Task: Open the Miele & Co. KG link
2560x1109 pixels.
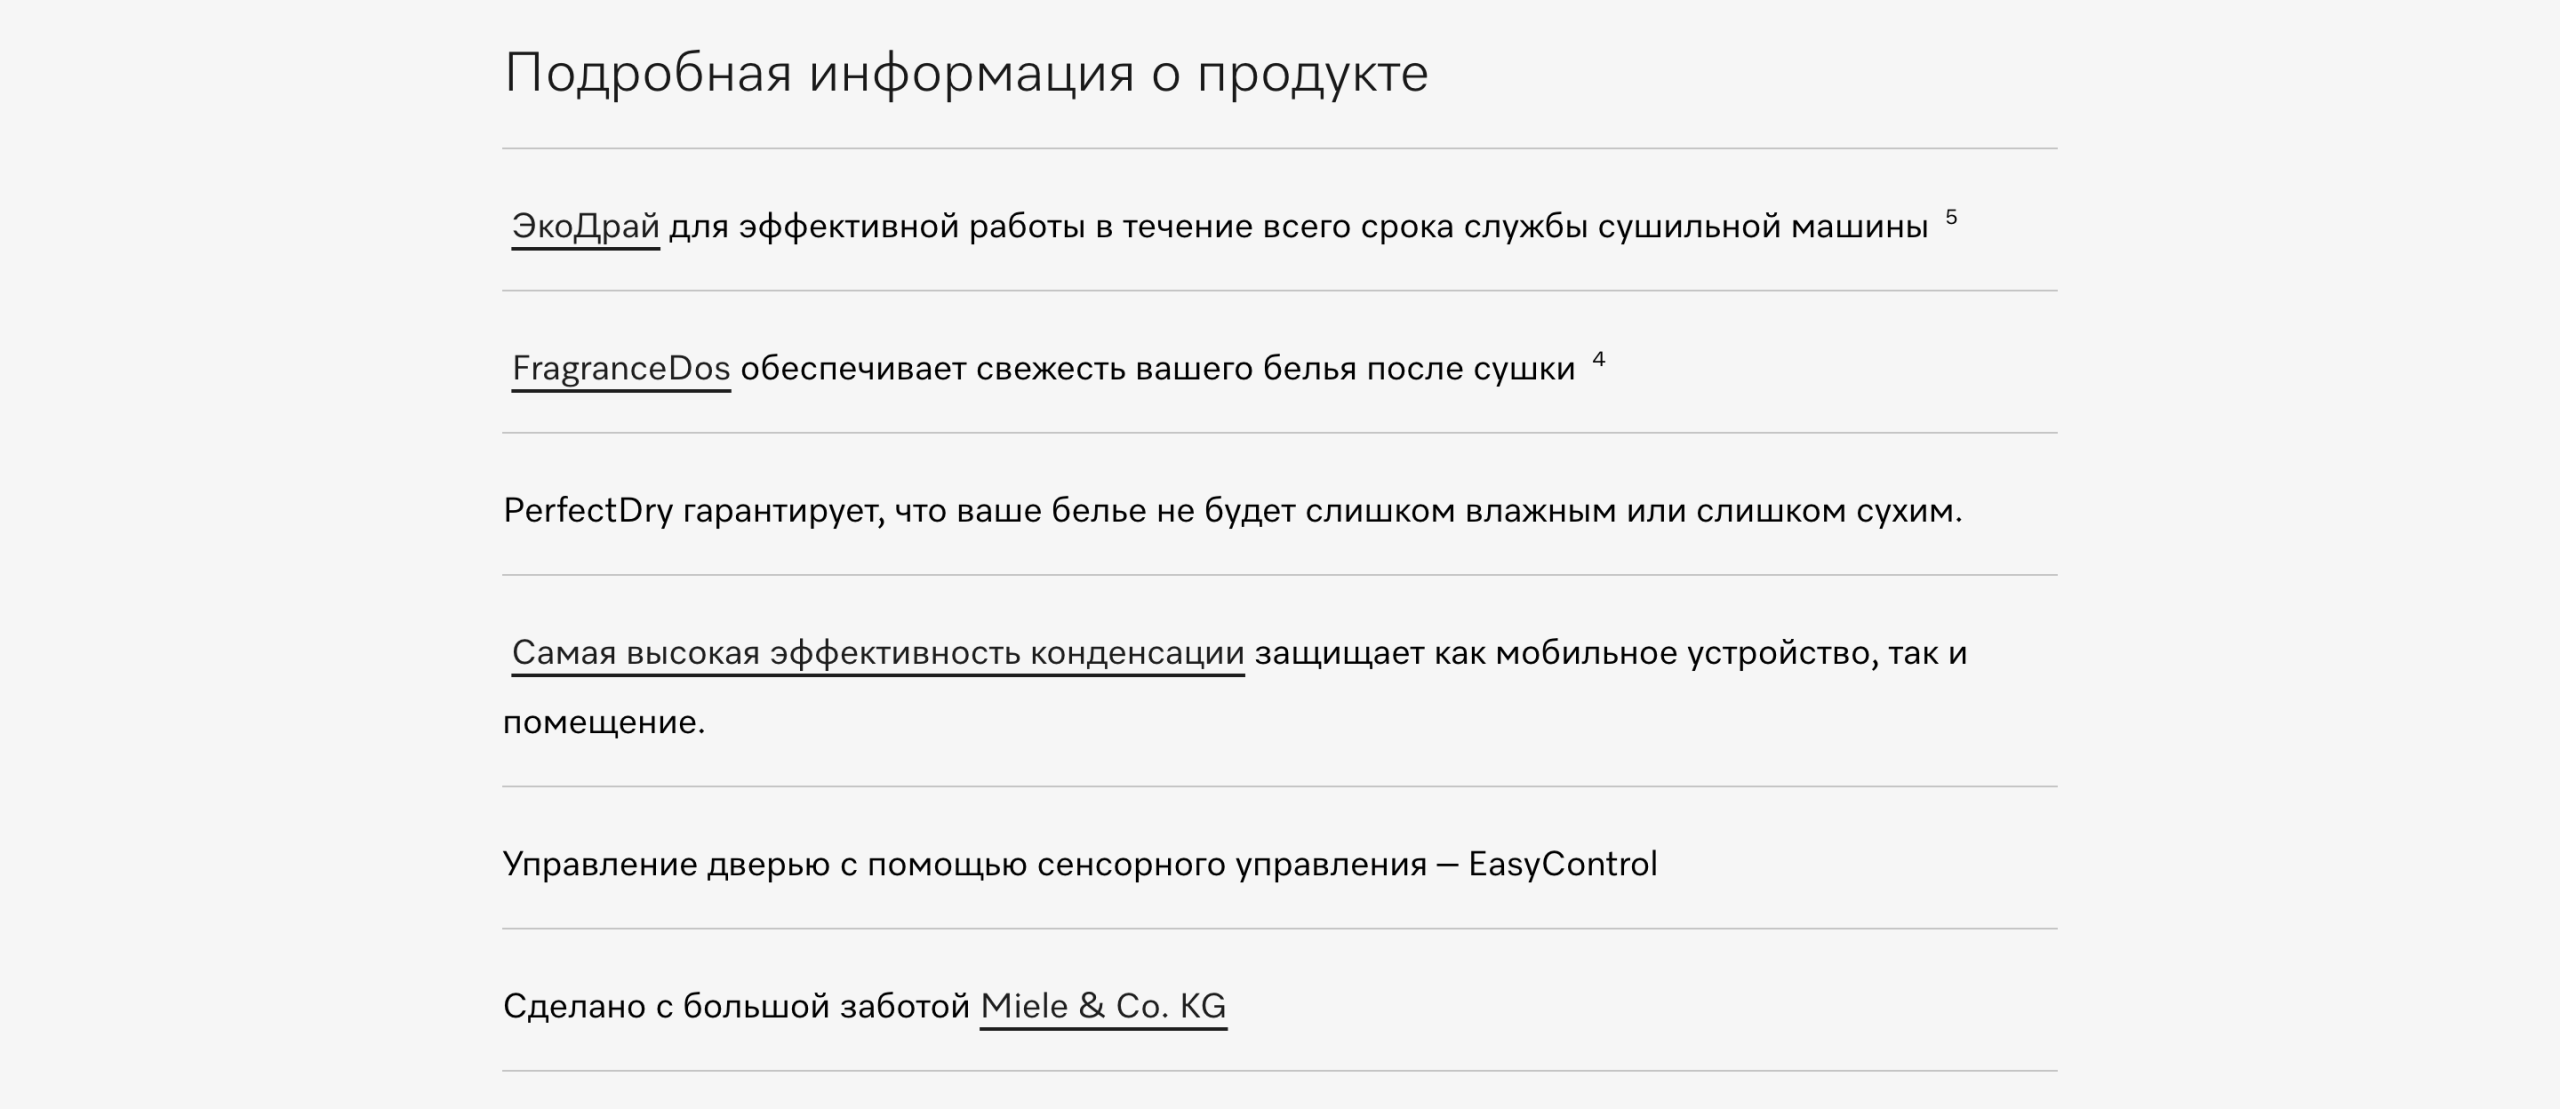Action: pos(1103,1006)
